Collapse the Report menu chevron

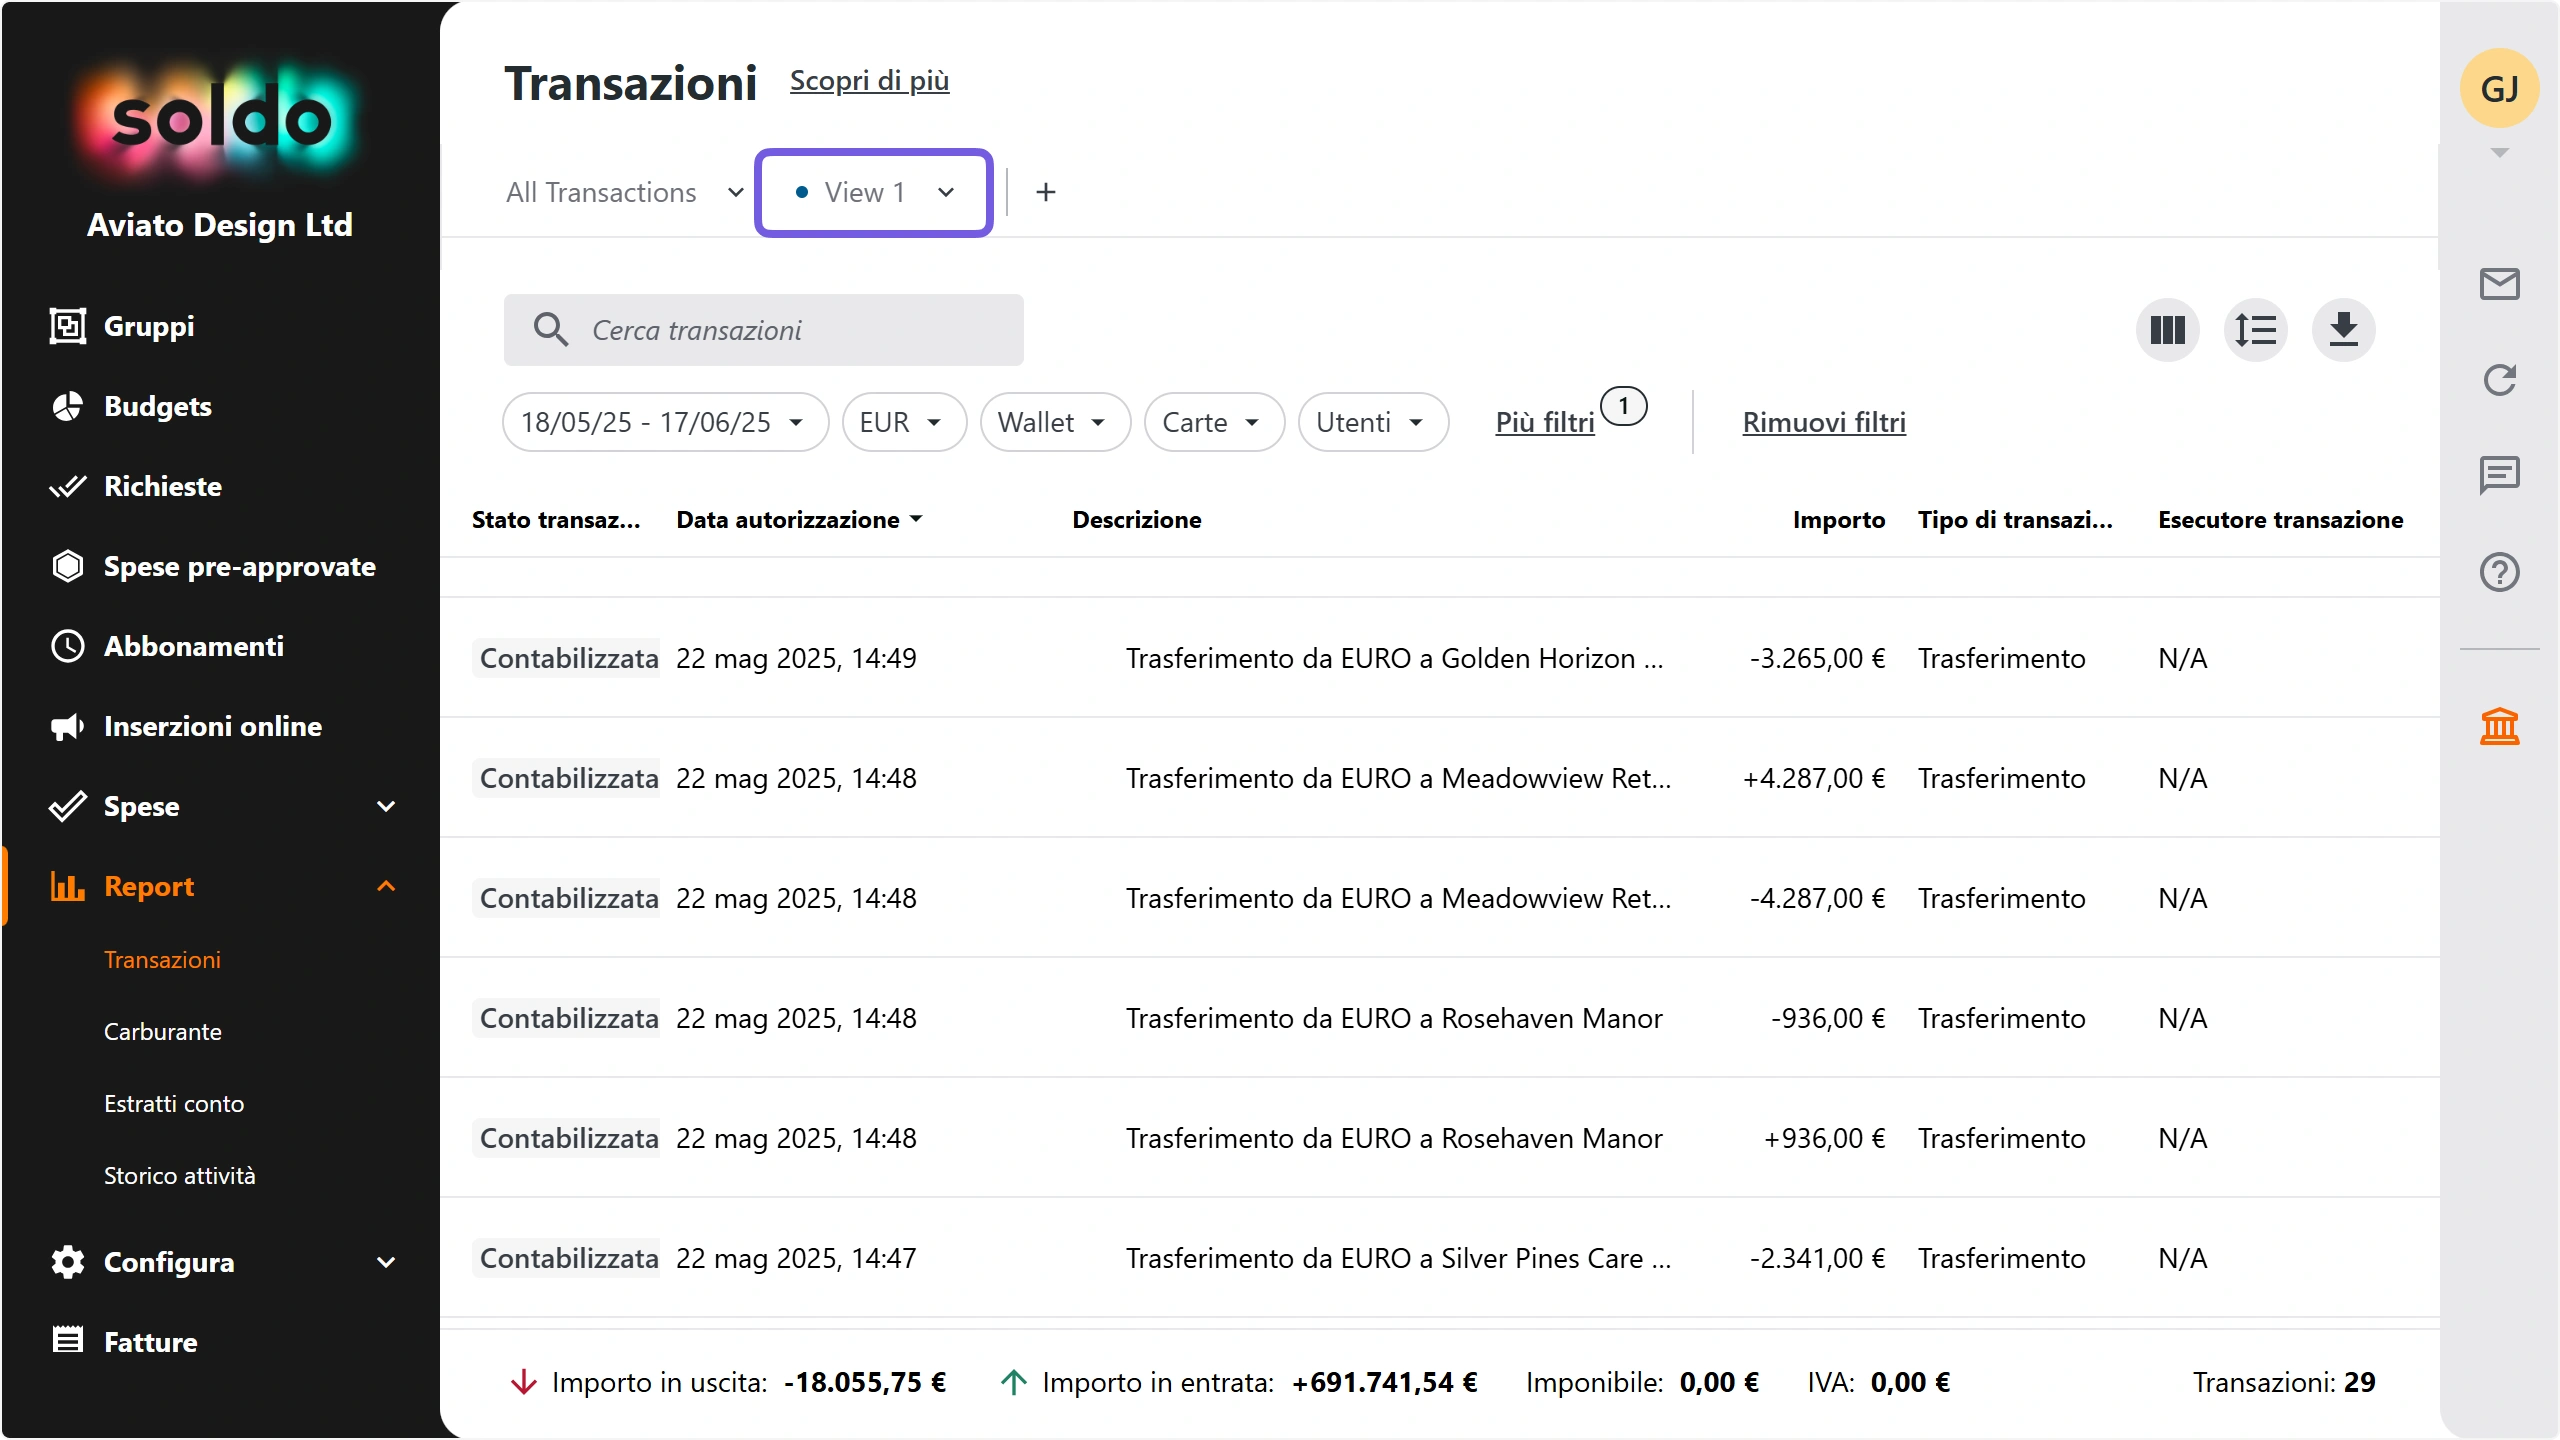[x=386, y=886]
